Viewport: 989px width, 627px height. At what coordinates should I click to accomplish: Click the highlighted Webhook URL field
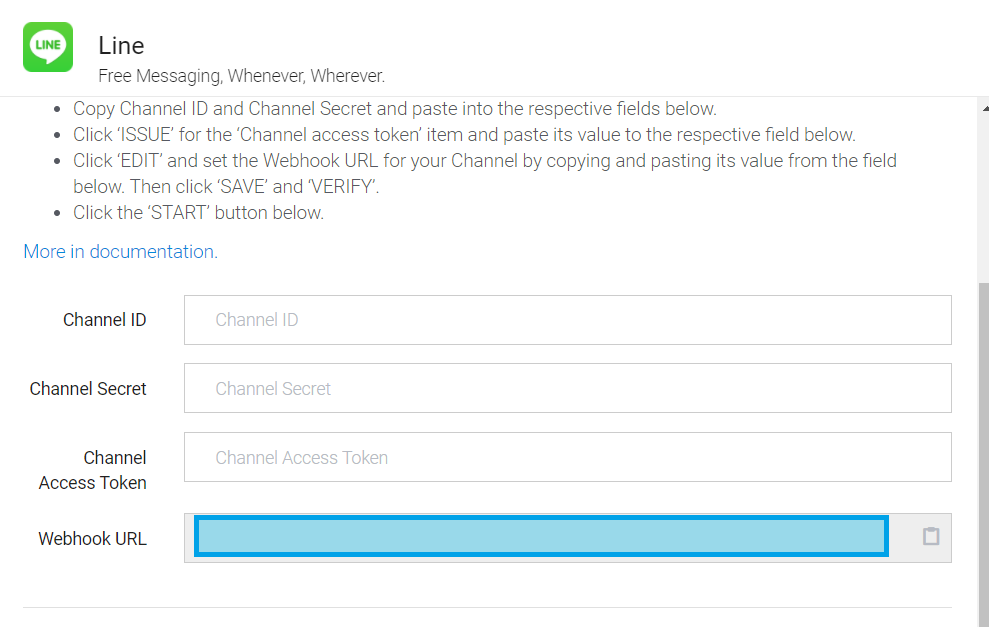pos(541,537)
